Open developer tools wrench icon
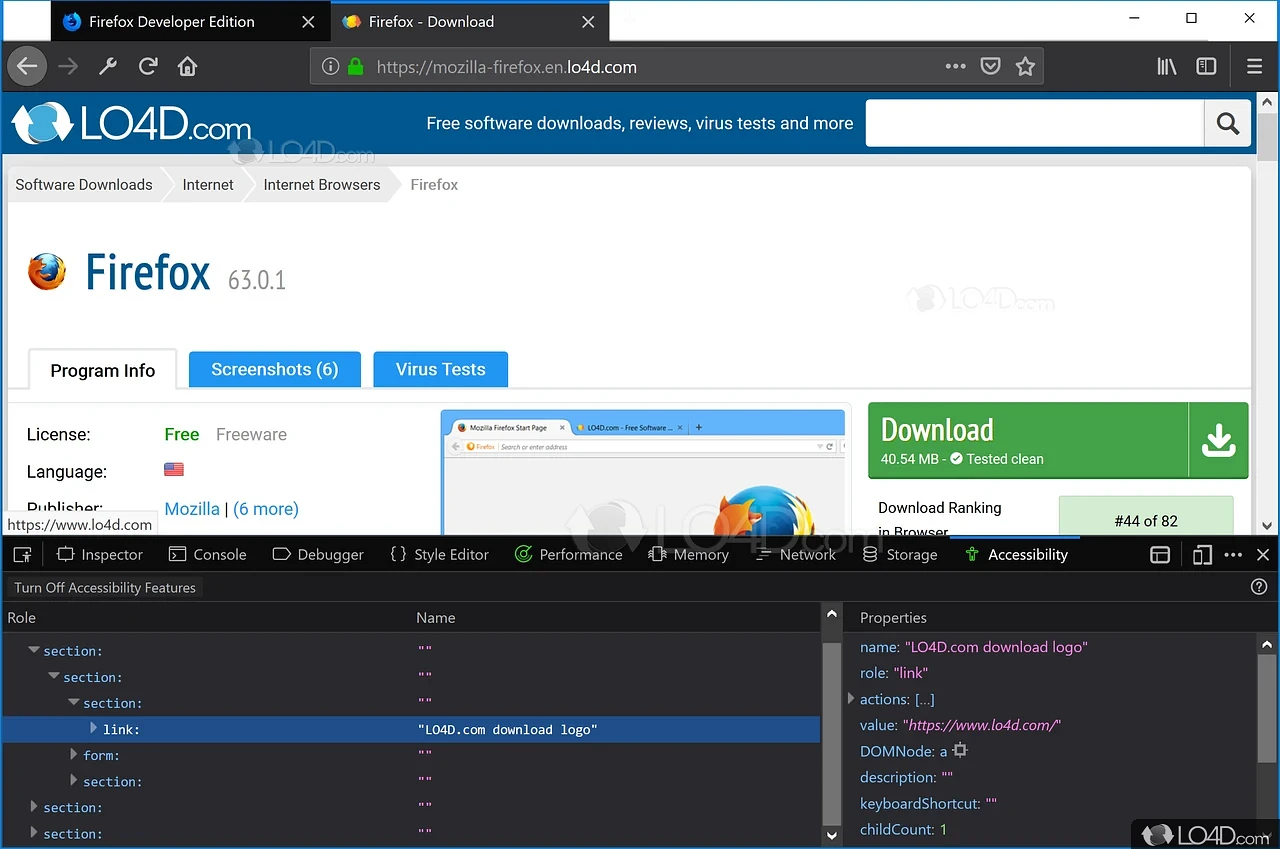This screenshot has width=1280, height=849. pyautogui.click(x=108, y=67)
